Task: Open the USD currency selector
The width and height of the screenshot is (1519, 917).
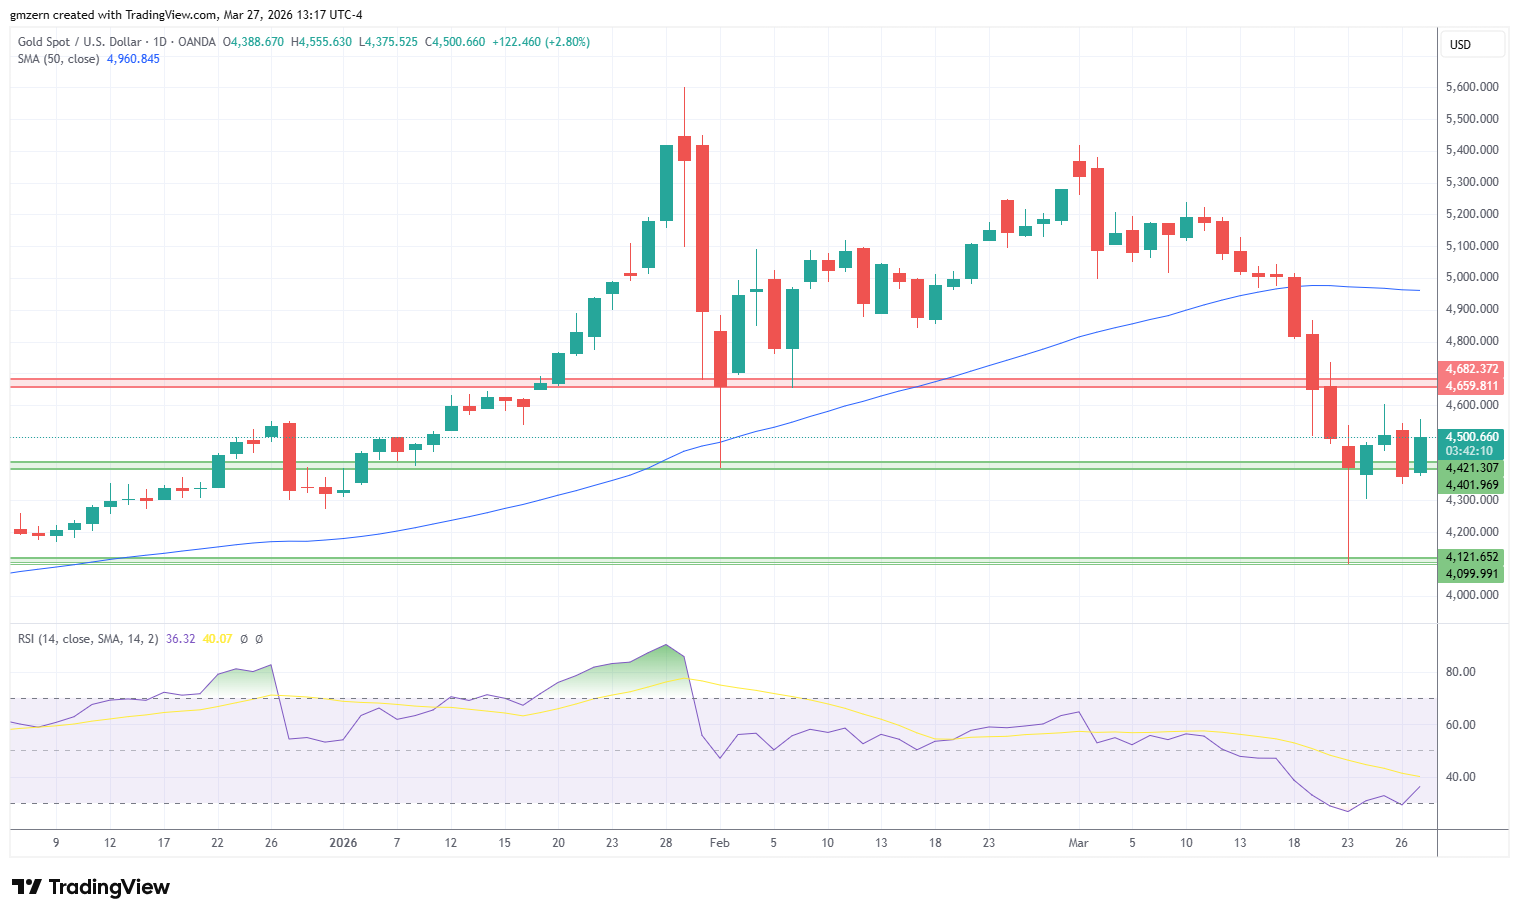Action: (x=1473, y=44)
